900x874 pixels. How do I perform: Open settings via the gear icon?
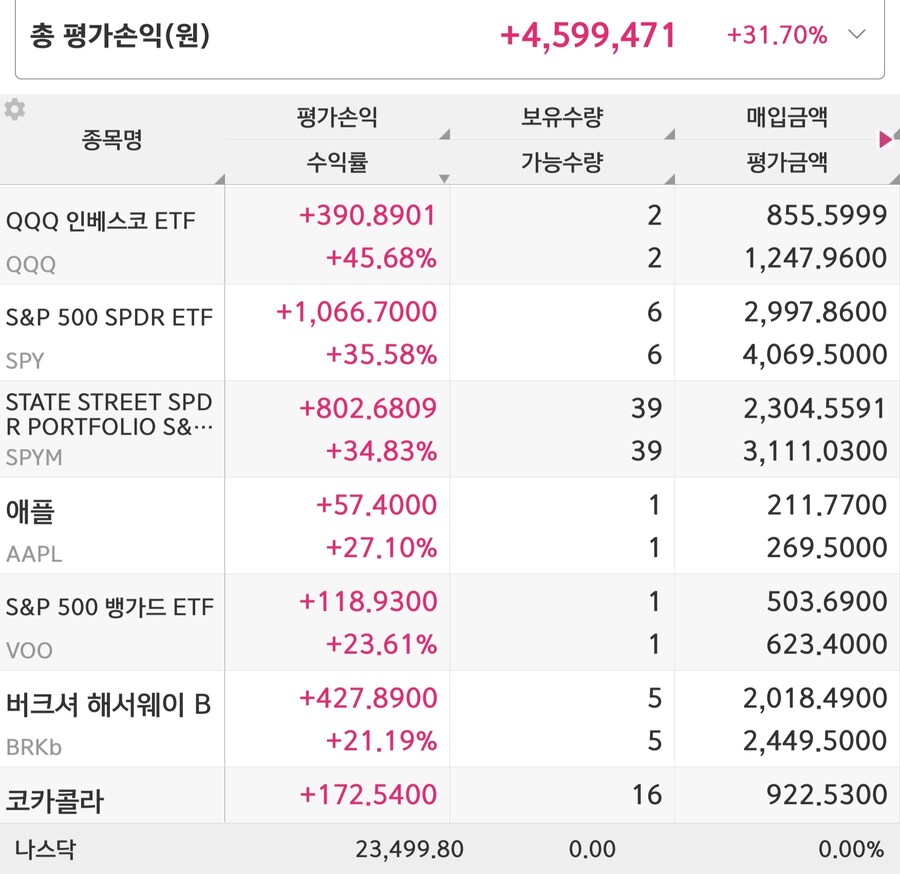point(15,110)
